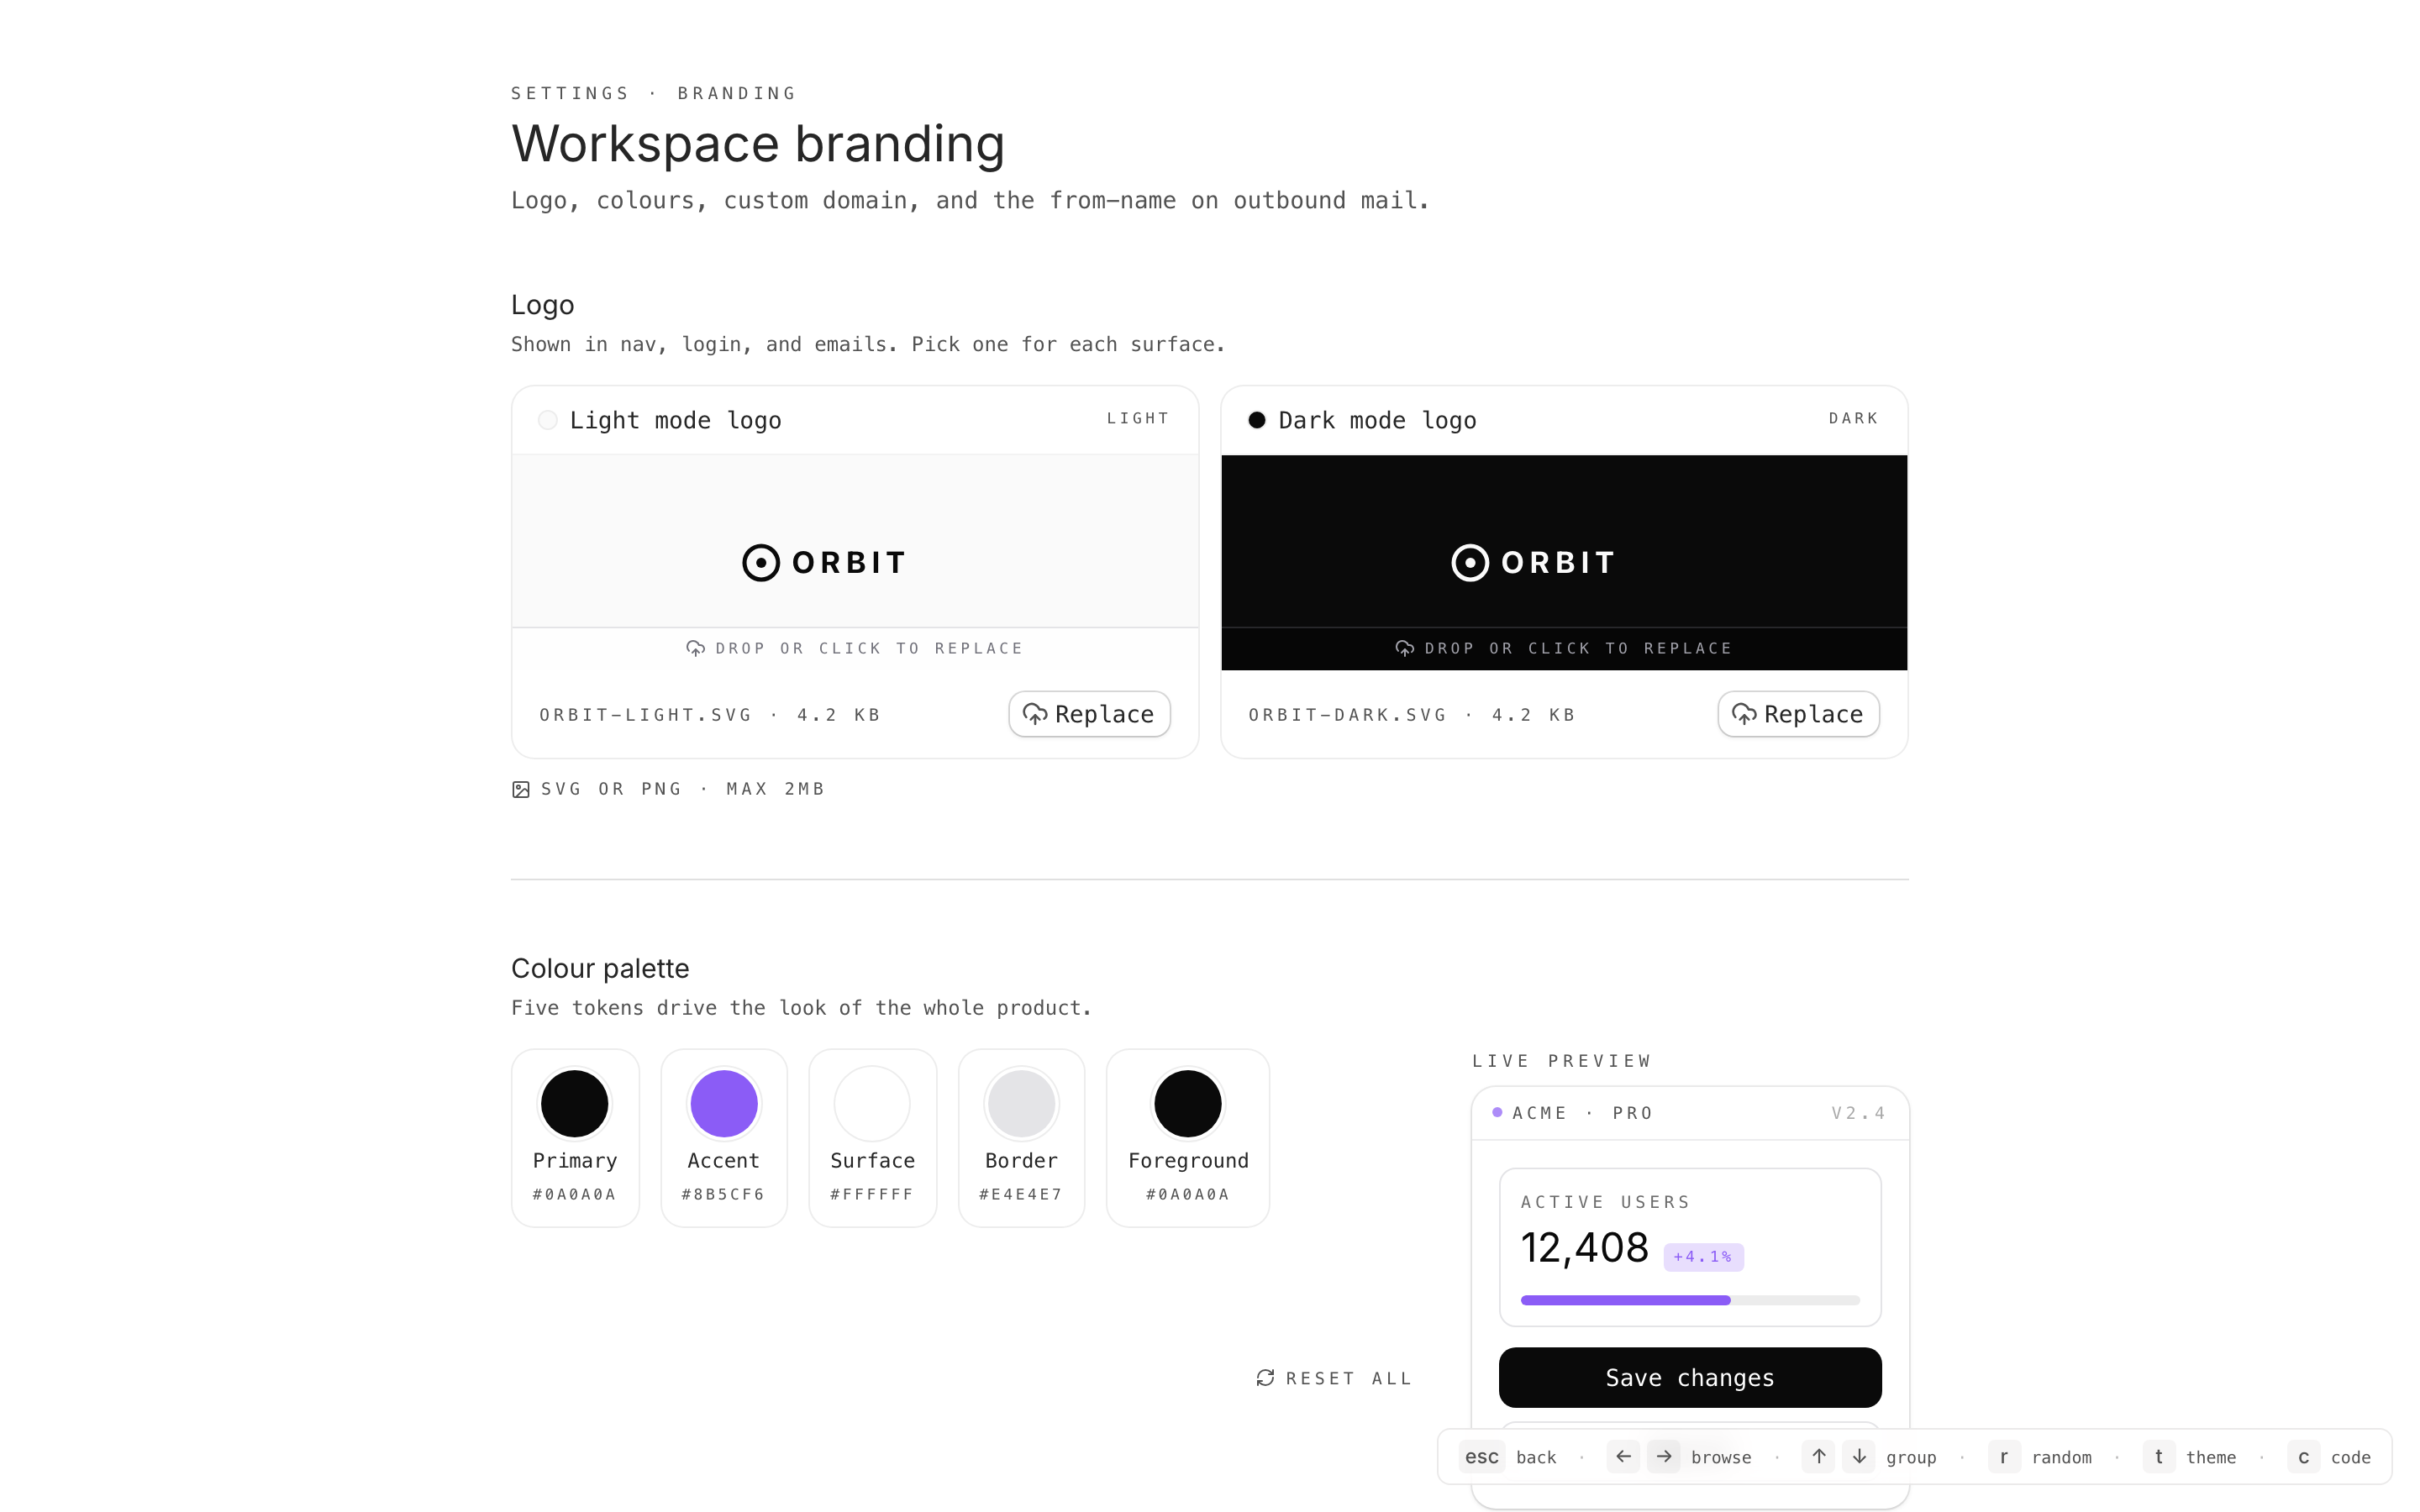Viewport: 2420px width, 1512px height.
Task: Select the Light mode logo radio dot
Action: point(548,420)
